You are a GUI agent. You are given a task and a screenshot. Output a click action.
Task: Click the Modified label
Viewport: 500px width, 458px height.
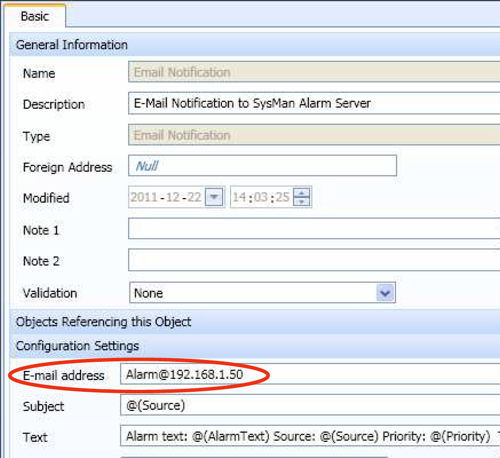point(46,198)
